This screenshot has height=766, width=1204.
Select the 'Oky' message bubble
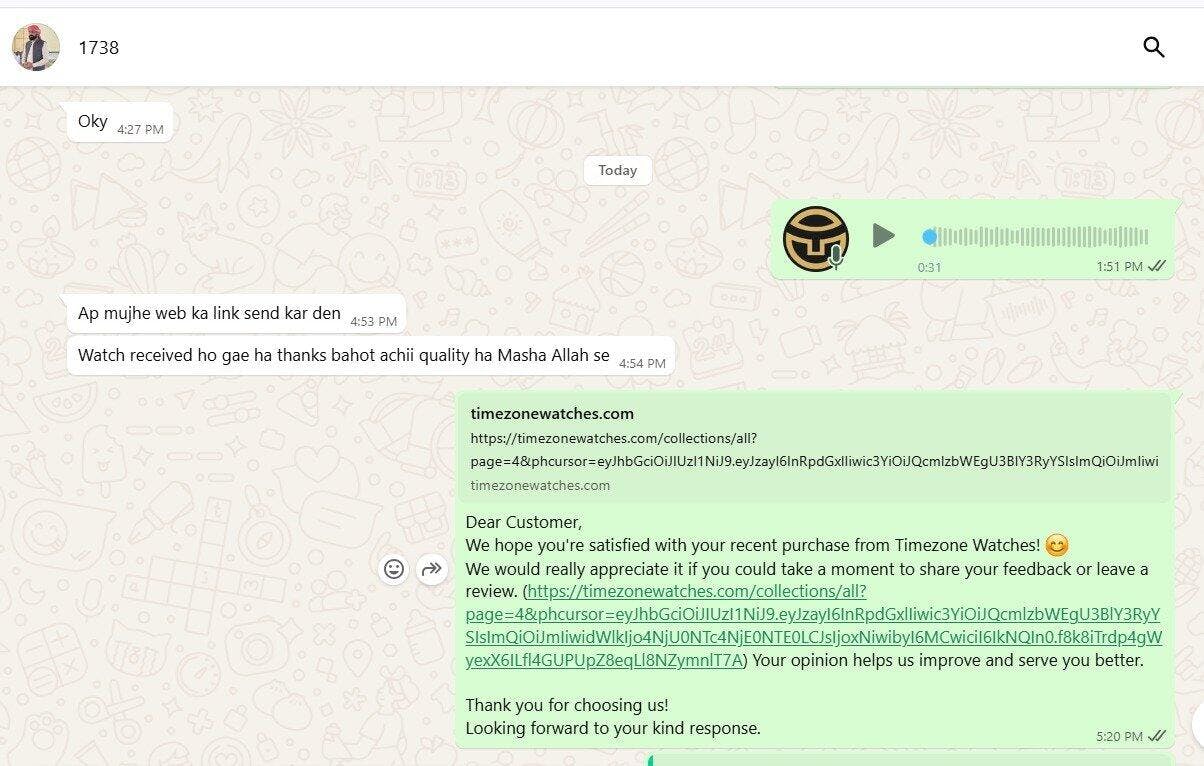click(120, 122)
